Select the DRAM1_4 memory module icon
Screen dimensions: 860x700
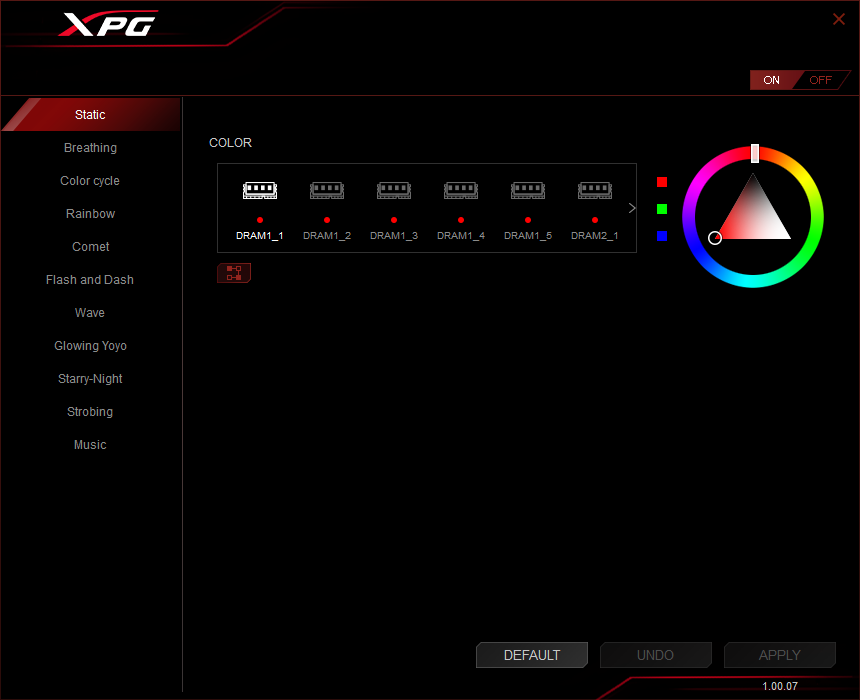point(461,190)
